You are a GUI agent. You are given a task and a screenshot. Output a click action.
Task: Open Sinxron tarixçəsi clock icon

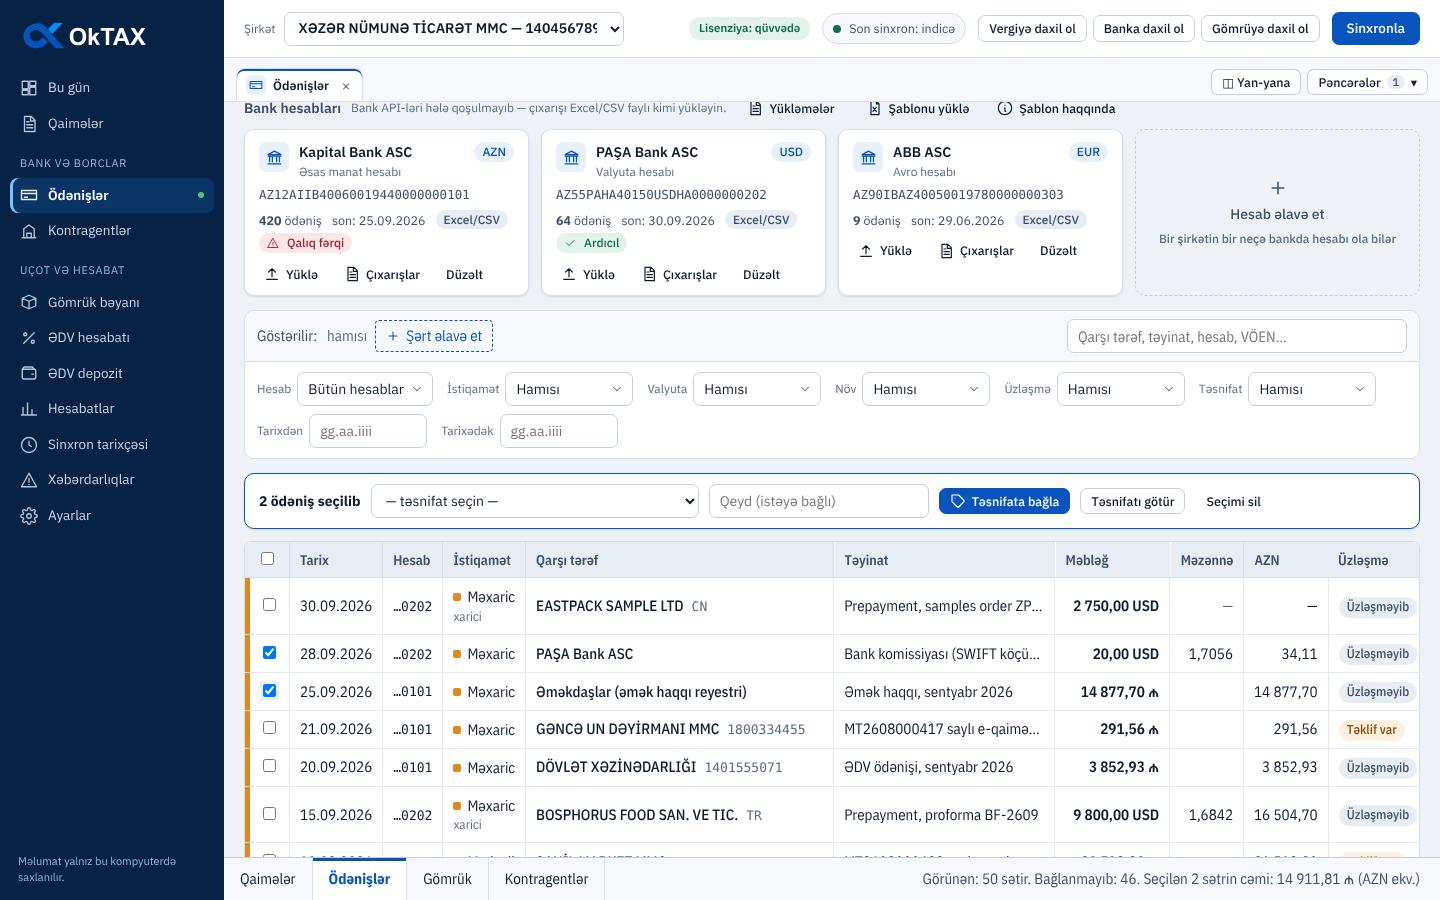click(29, 444)
